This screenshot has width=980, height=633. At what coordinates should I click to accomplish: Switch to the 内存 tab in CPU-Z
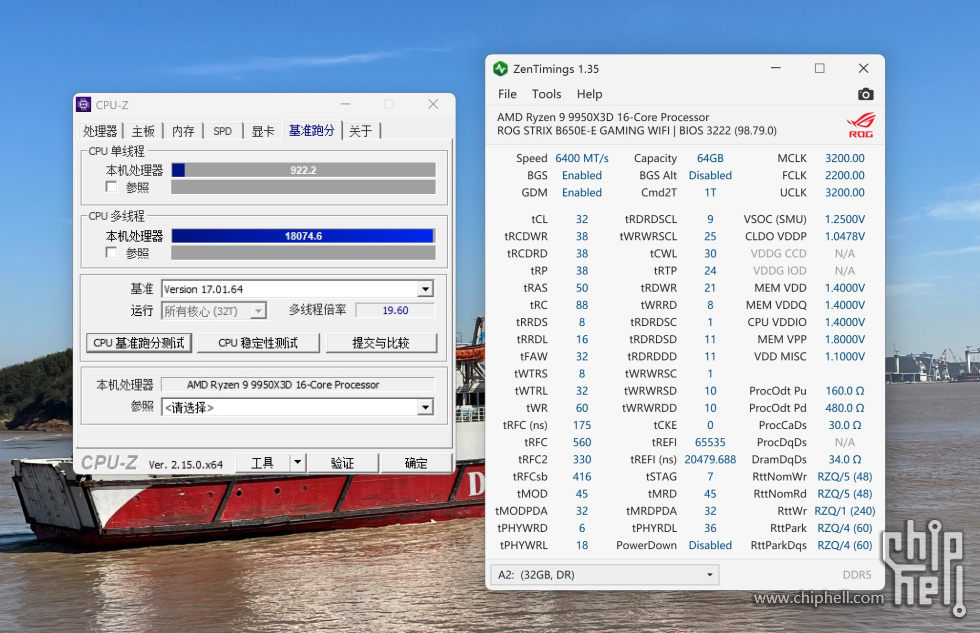(x=183, y=131)
